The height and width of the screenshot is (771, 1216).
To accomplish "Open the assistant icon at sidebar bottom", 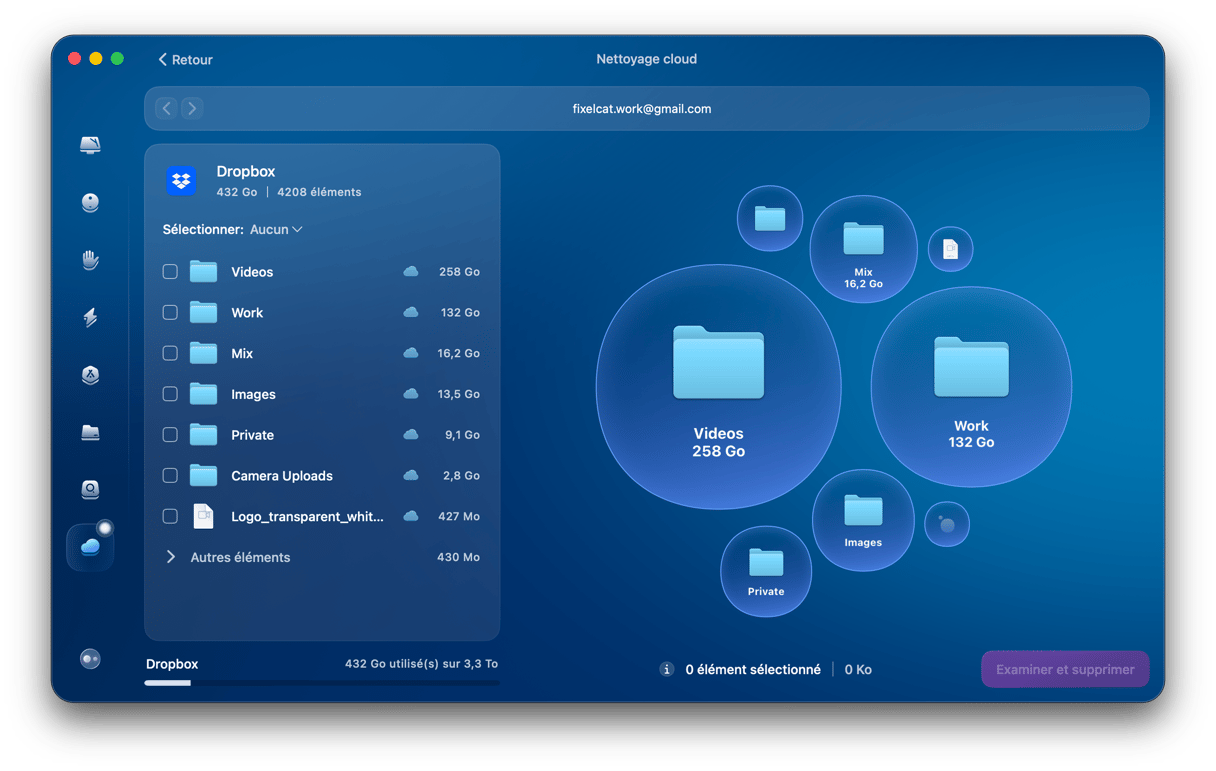I will click(x=90, y=659).
